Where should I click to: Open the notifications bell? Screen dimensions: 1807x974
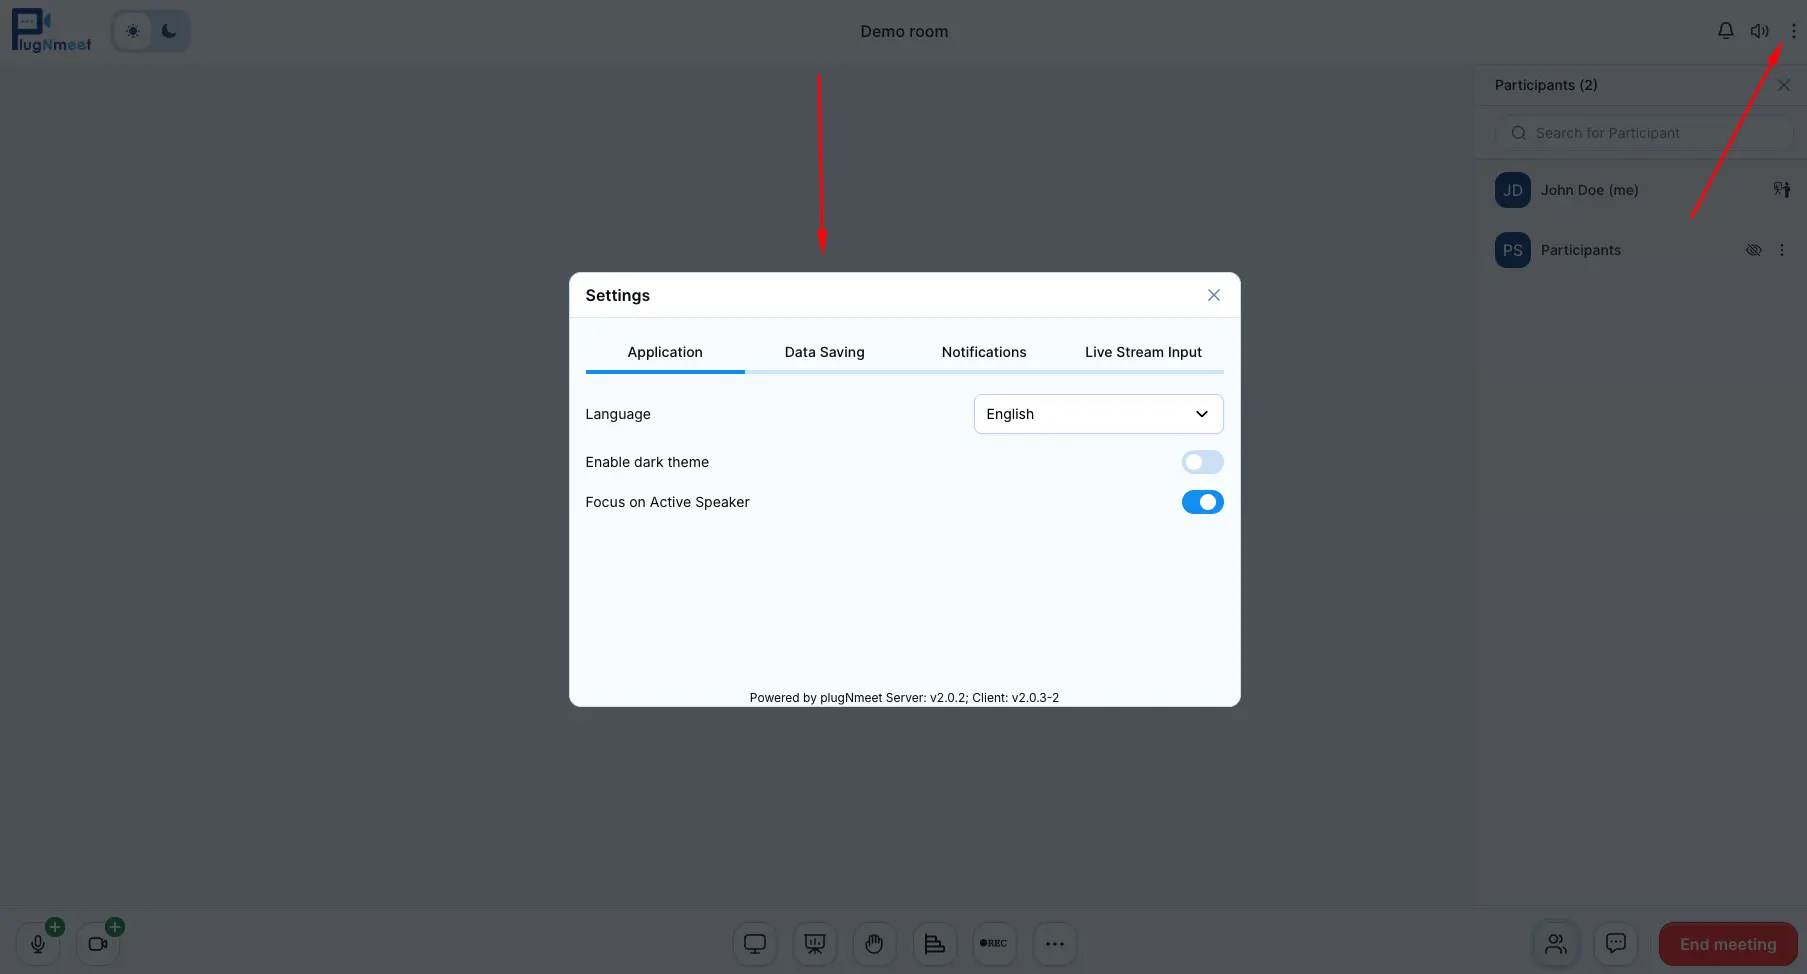tap(1725, 30)
